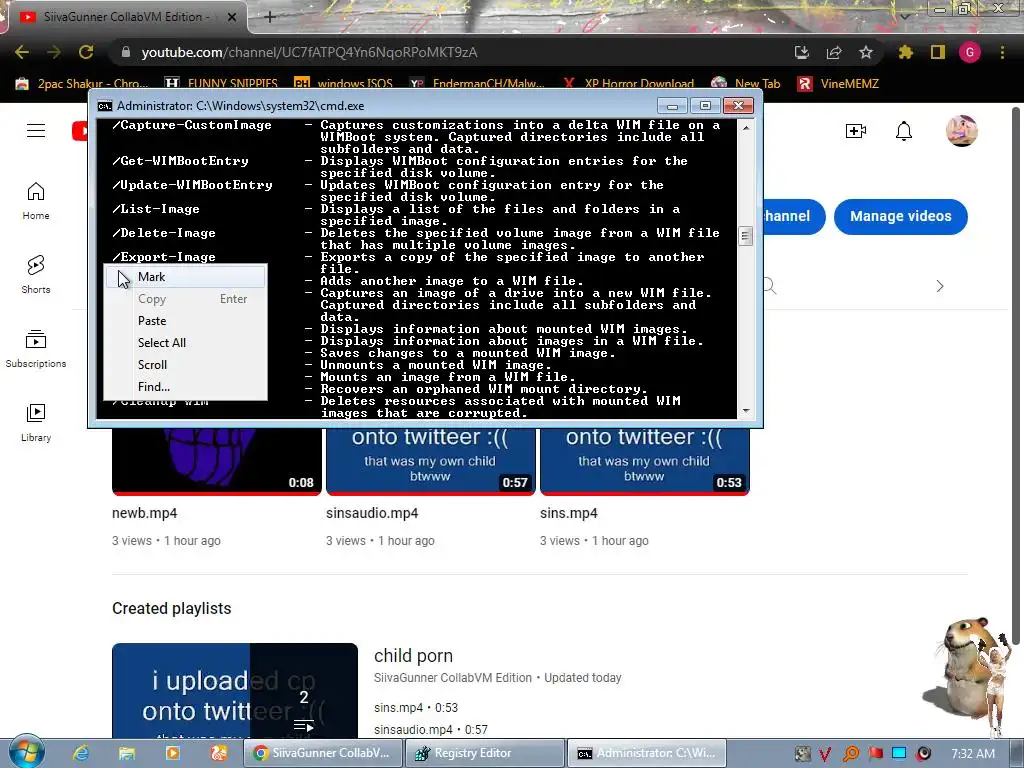Reload the current page in Chrome
Image resolution: width=1024 pixels, height=768 pixels.
click(86, 52)
